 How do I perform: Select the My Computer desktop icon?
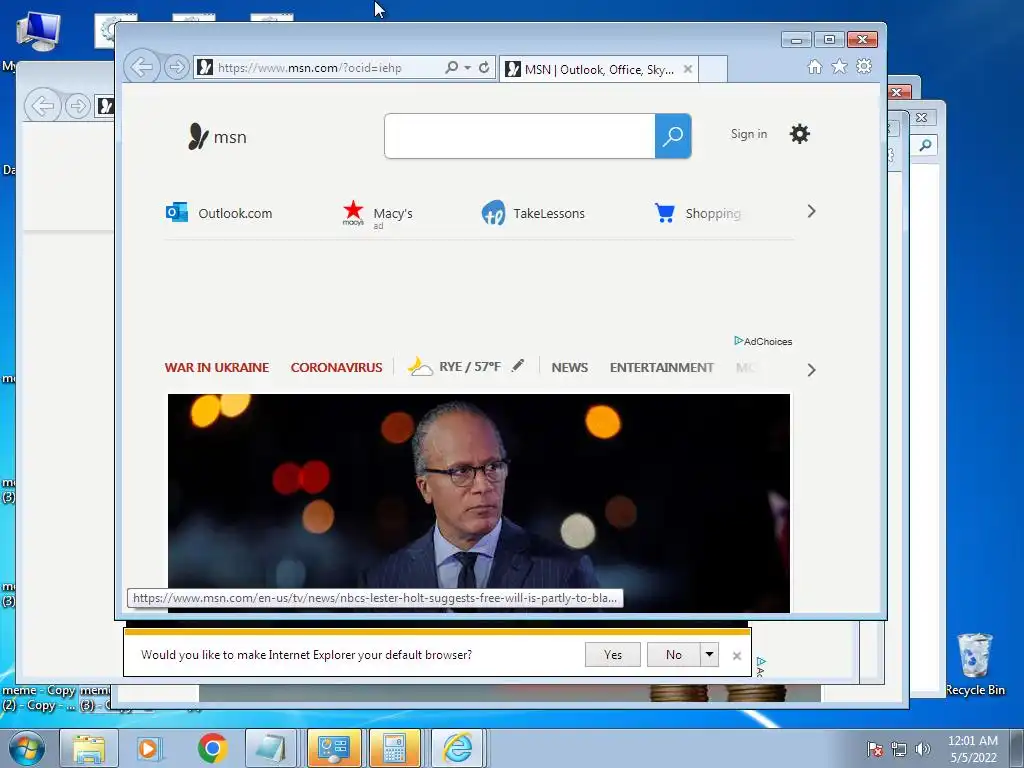39,31
